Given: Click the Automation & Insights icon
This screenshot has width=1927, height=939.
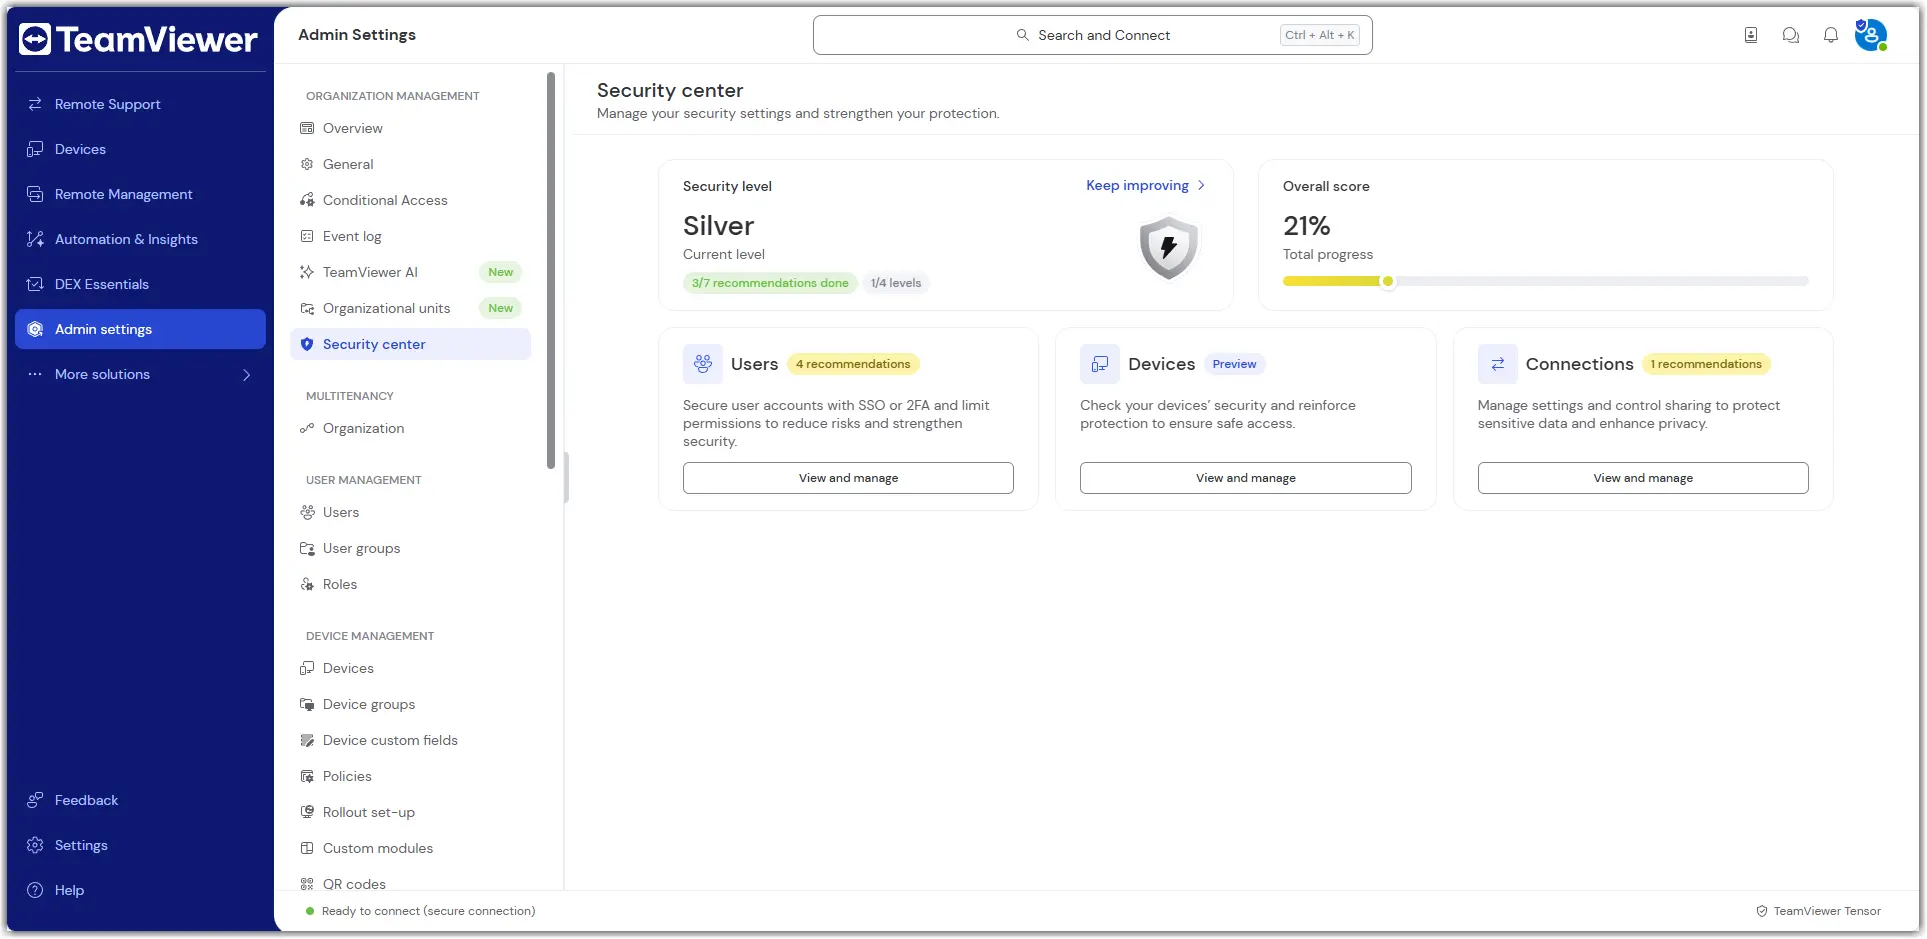Looking at the screenshot, I should tap(35, 239).
